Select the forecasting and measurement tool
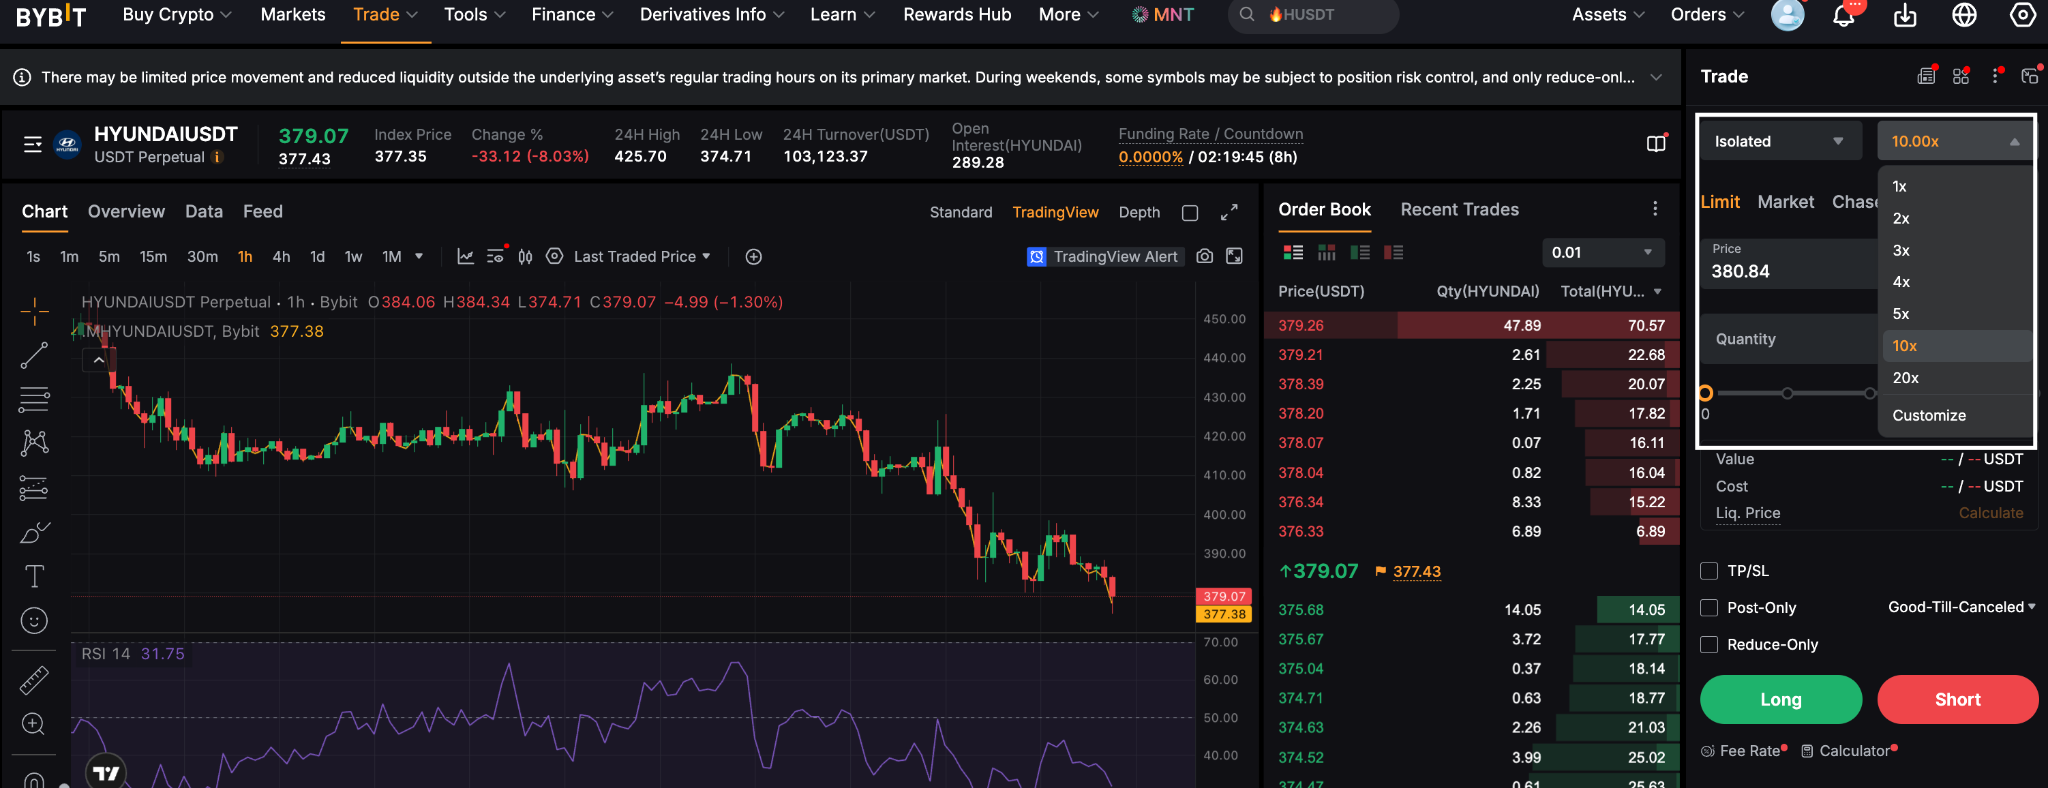 tap(34, 488)
